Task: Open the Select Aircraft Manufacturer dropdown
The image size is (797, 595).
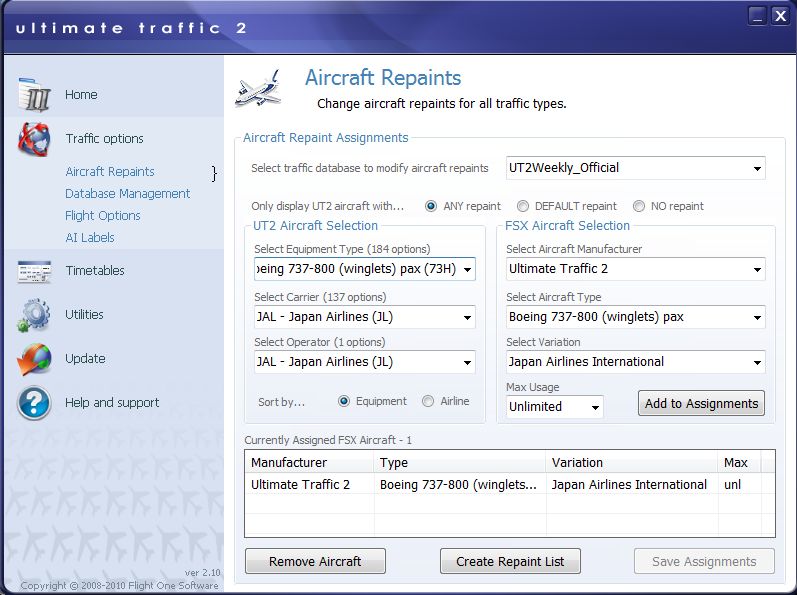Action: pos(635,269)
